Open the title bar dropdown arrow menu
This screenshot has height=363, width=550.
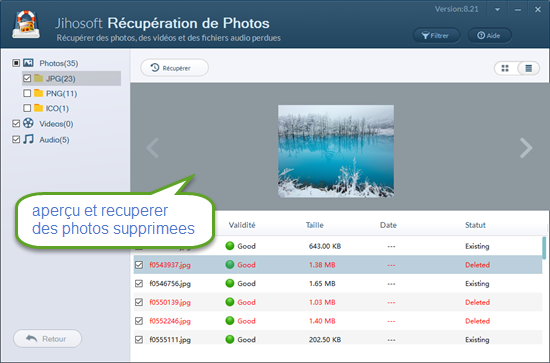coord(497,9)
